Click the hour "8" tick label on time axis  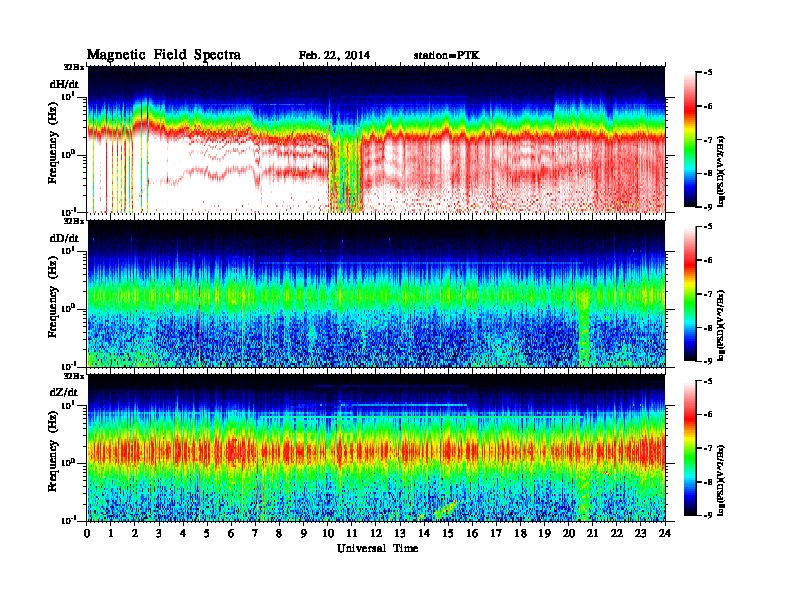(x=279, y=534)
